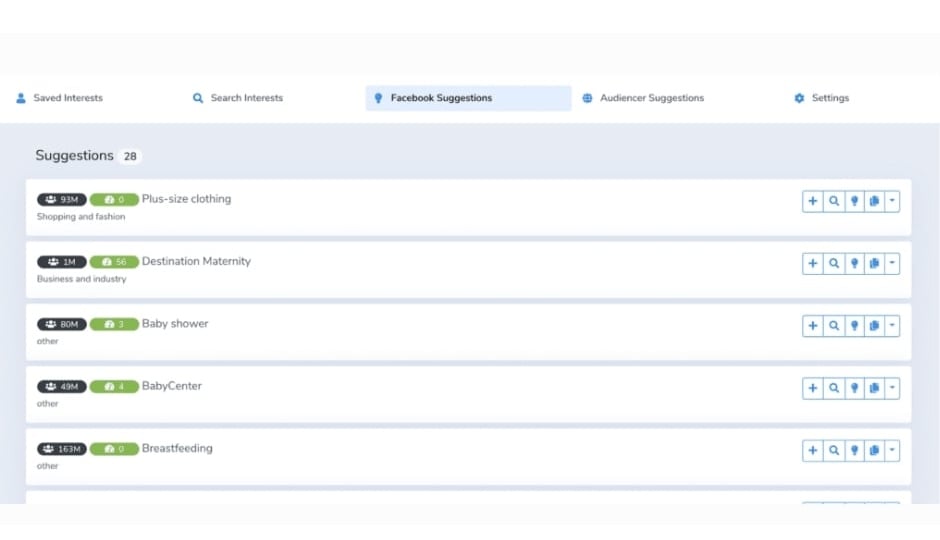Viewport: 940px width, 540px height.
Task: Expand Breastfeeding row dropdown arrow
Action: coord(892,451)
